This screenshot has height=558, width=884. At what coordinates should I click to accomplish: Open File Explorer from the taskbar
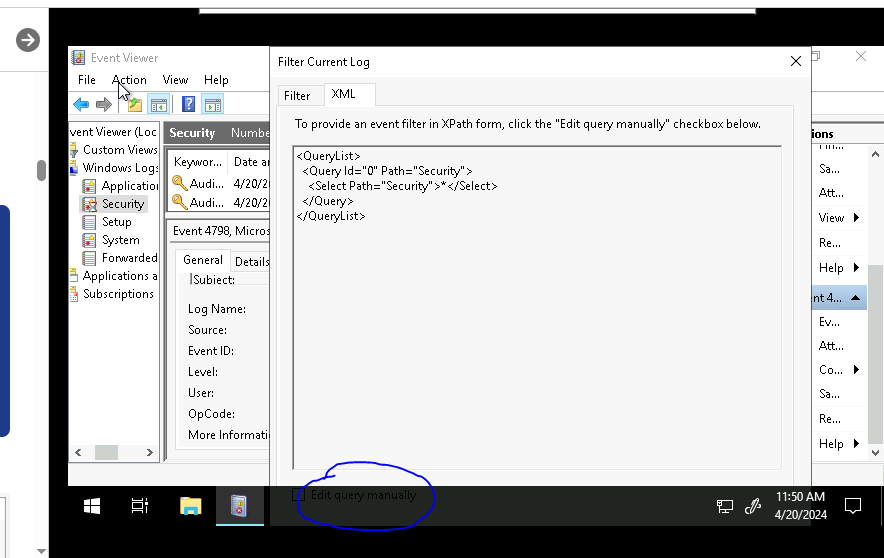190,506
